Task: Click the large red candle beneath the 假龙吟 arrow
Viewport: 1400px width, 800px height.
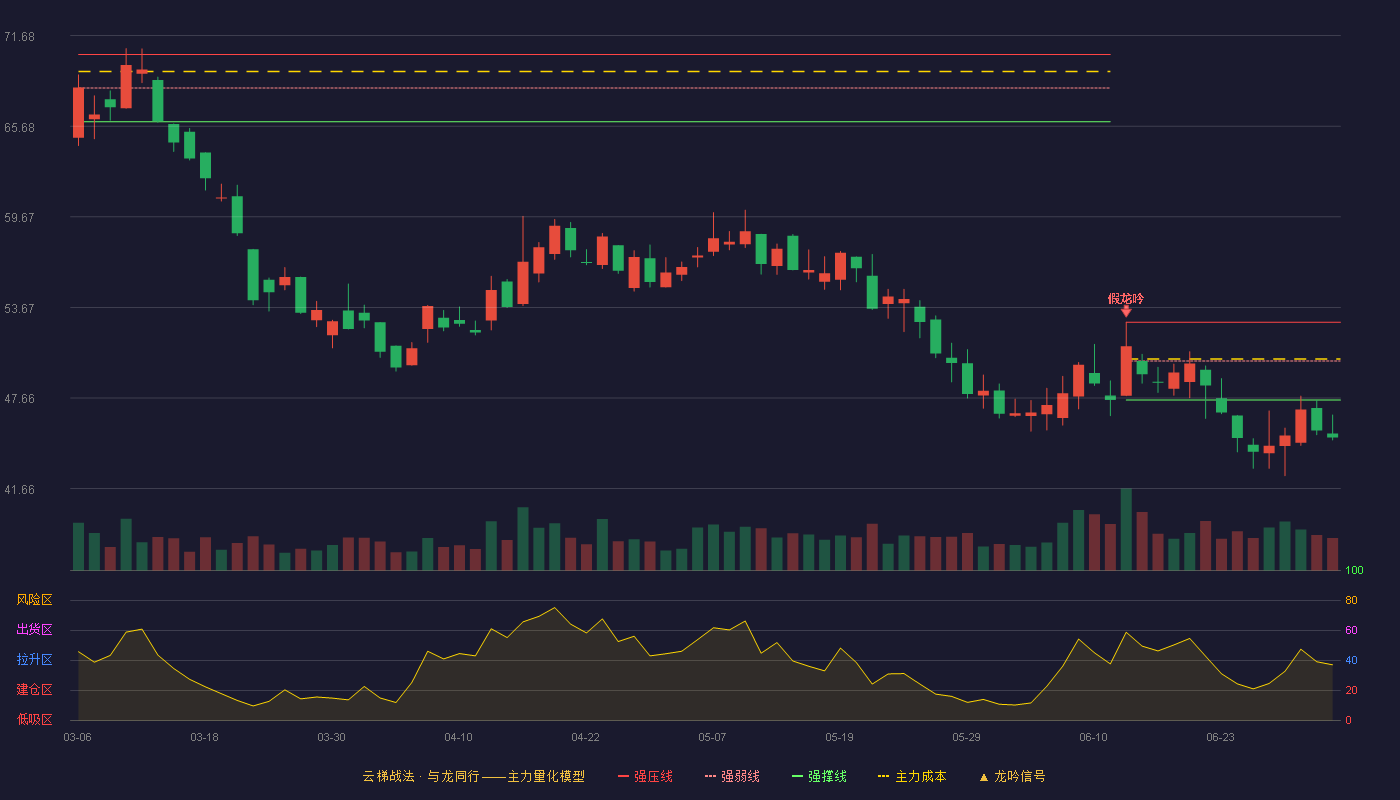Action: pyautogui.click(x=1126, y=371)
